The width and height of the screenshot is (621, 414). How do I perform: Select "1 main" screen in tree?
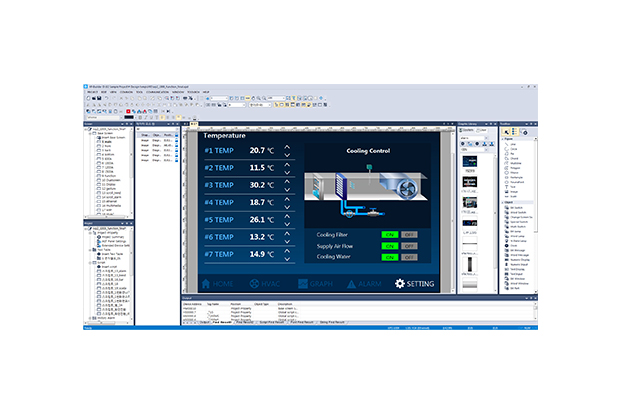tap(106, 142)
